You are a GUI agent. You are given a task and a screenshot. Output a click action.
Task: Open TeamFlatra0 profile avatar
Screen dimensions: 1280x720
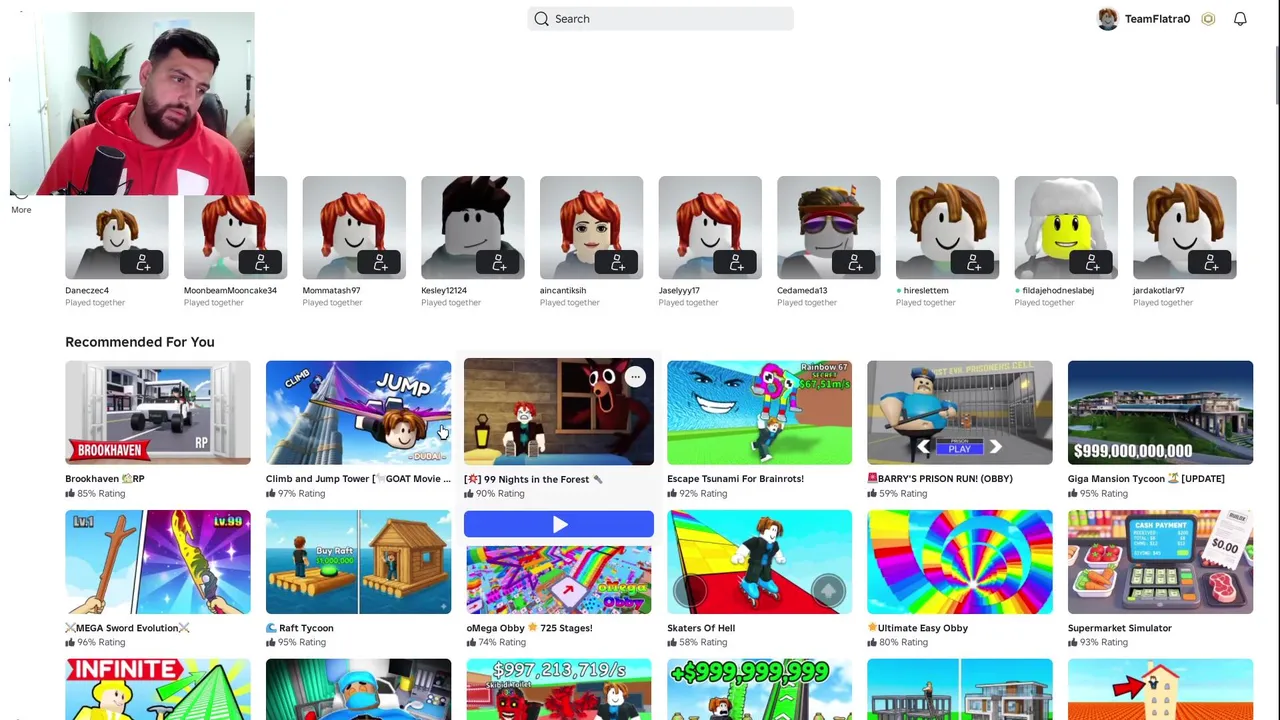pos(1107,19)
